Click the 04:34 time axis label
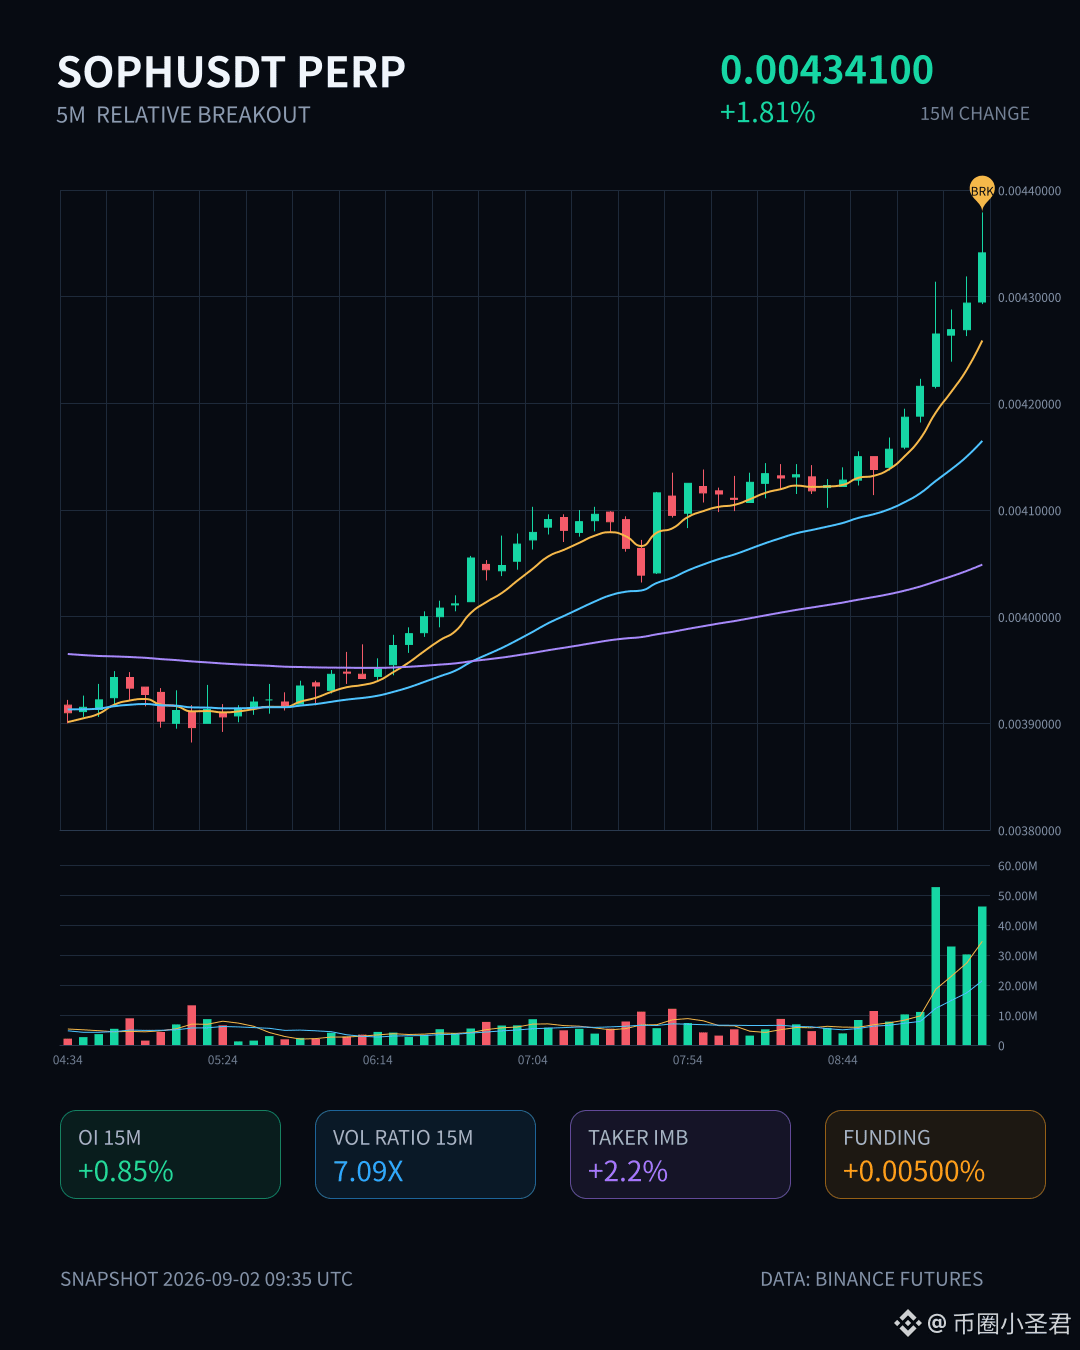This screenshot has width=1080, height=1350. [x=68, y=1060]
